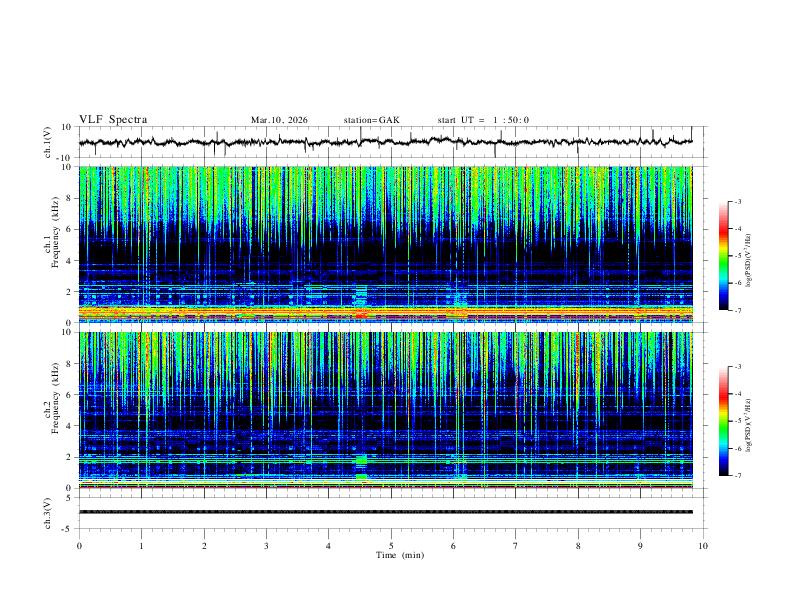The height and width of the screenshot is (612, 792).
Task: Click the ch.1 PSD color scale bar
Action: pyautogui.click(x=723, y=256)
